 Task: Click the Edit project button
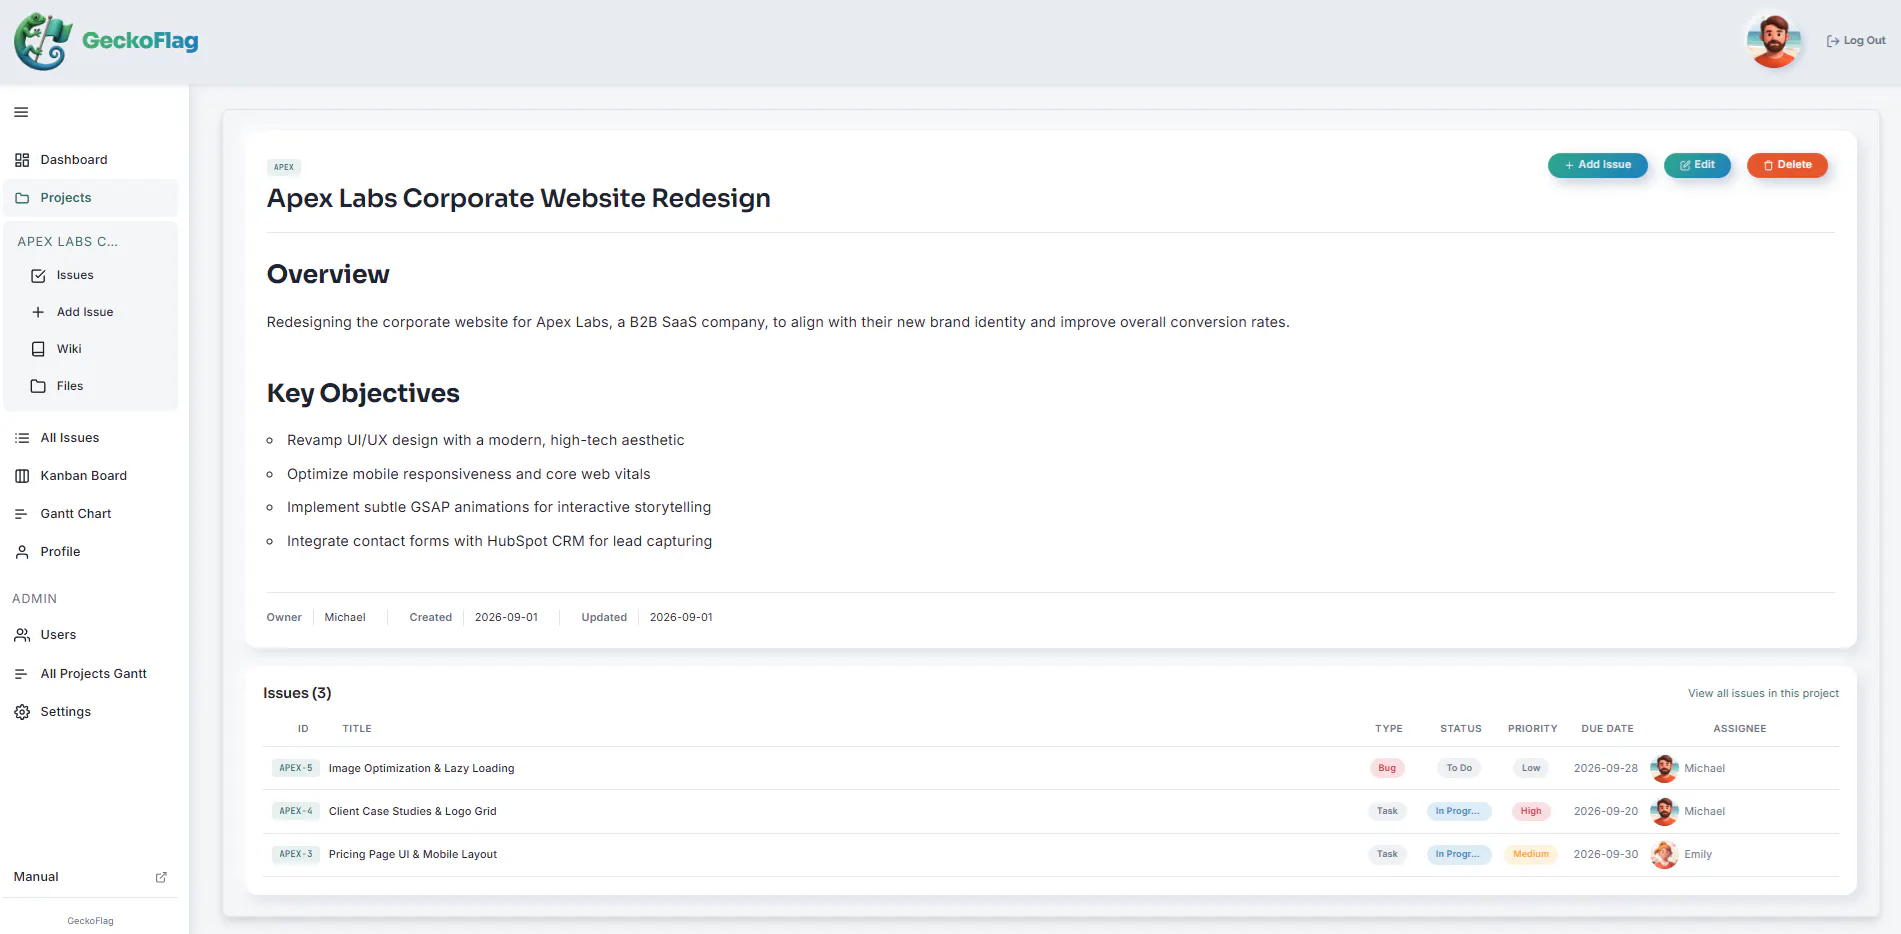pos(1697,165)
